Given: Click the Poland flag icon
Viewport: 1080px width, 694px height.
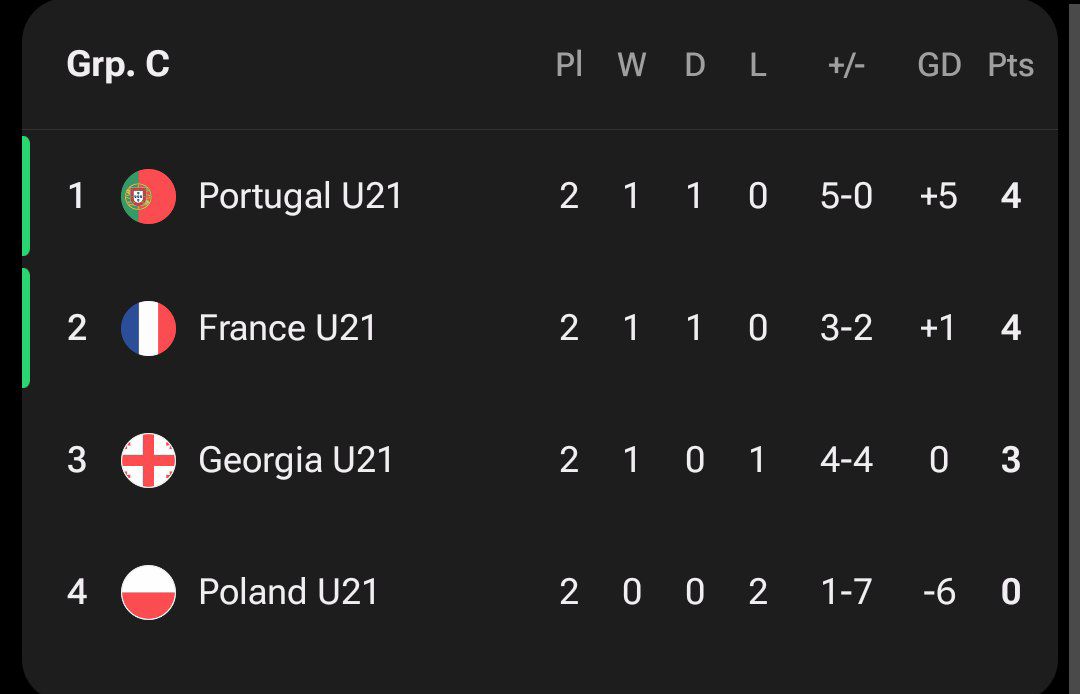Looking at the screenshot, I should [148, 592].
